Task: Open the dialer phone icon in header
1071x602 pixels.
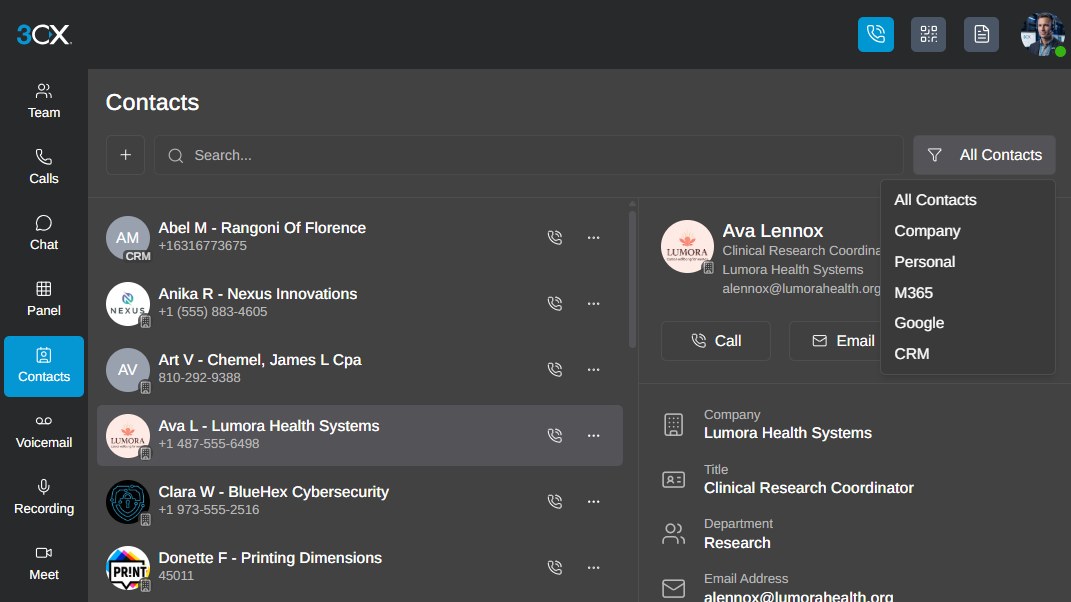Action: 876,34
